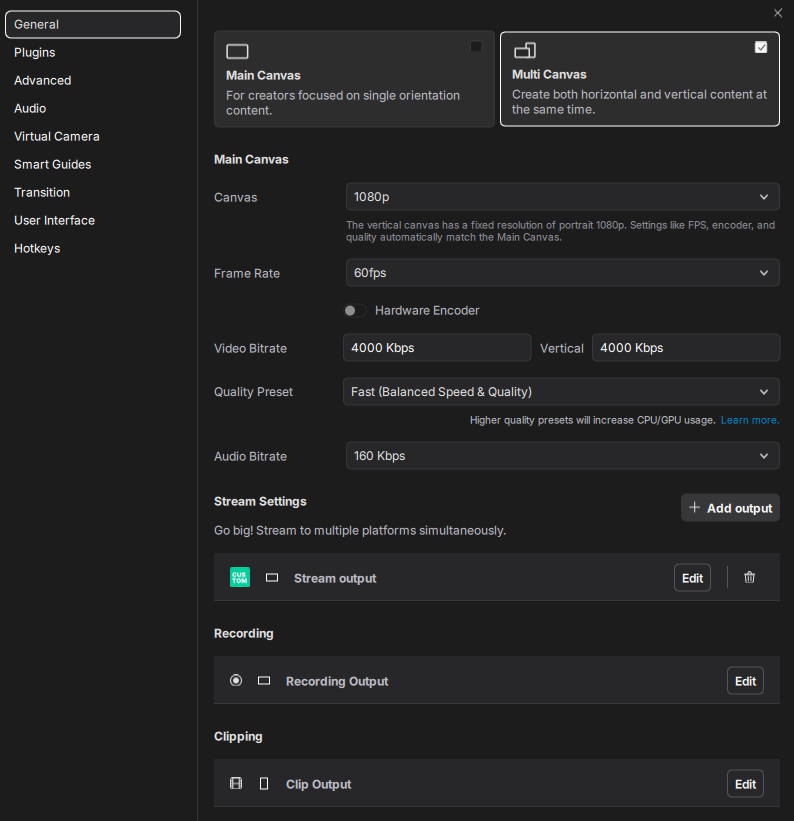
Task: Delete Stream output with the trash icon
Action: (749, 577)
